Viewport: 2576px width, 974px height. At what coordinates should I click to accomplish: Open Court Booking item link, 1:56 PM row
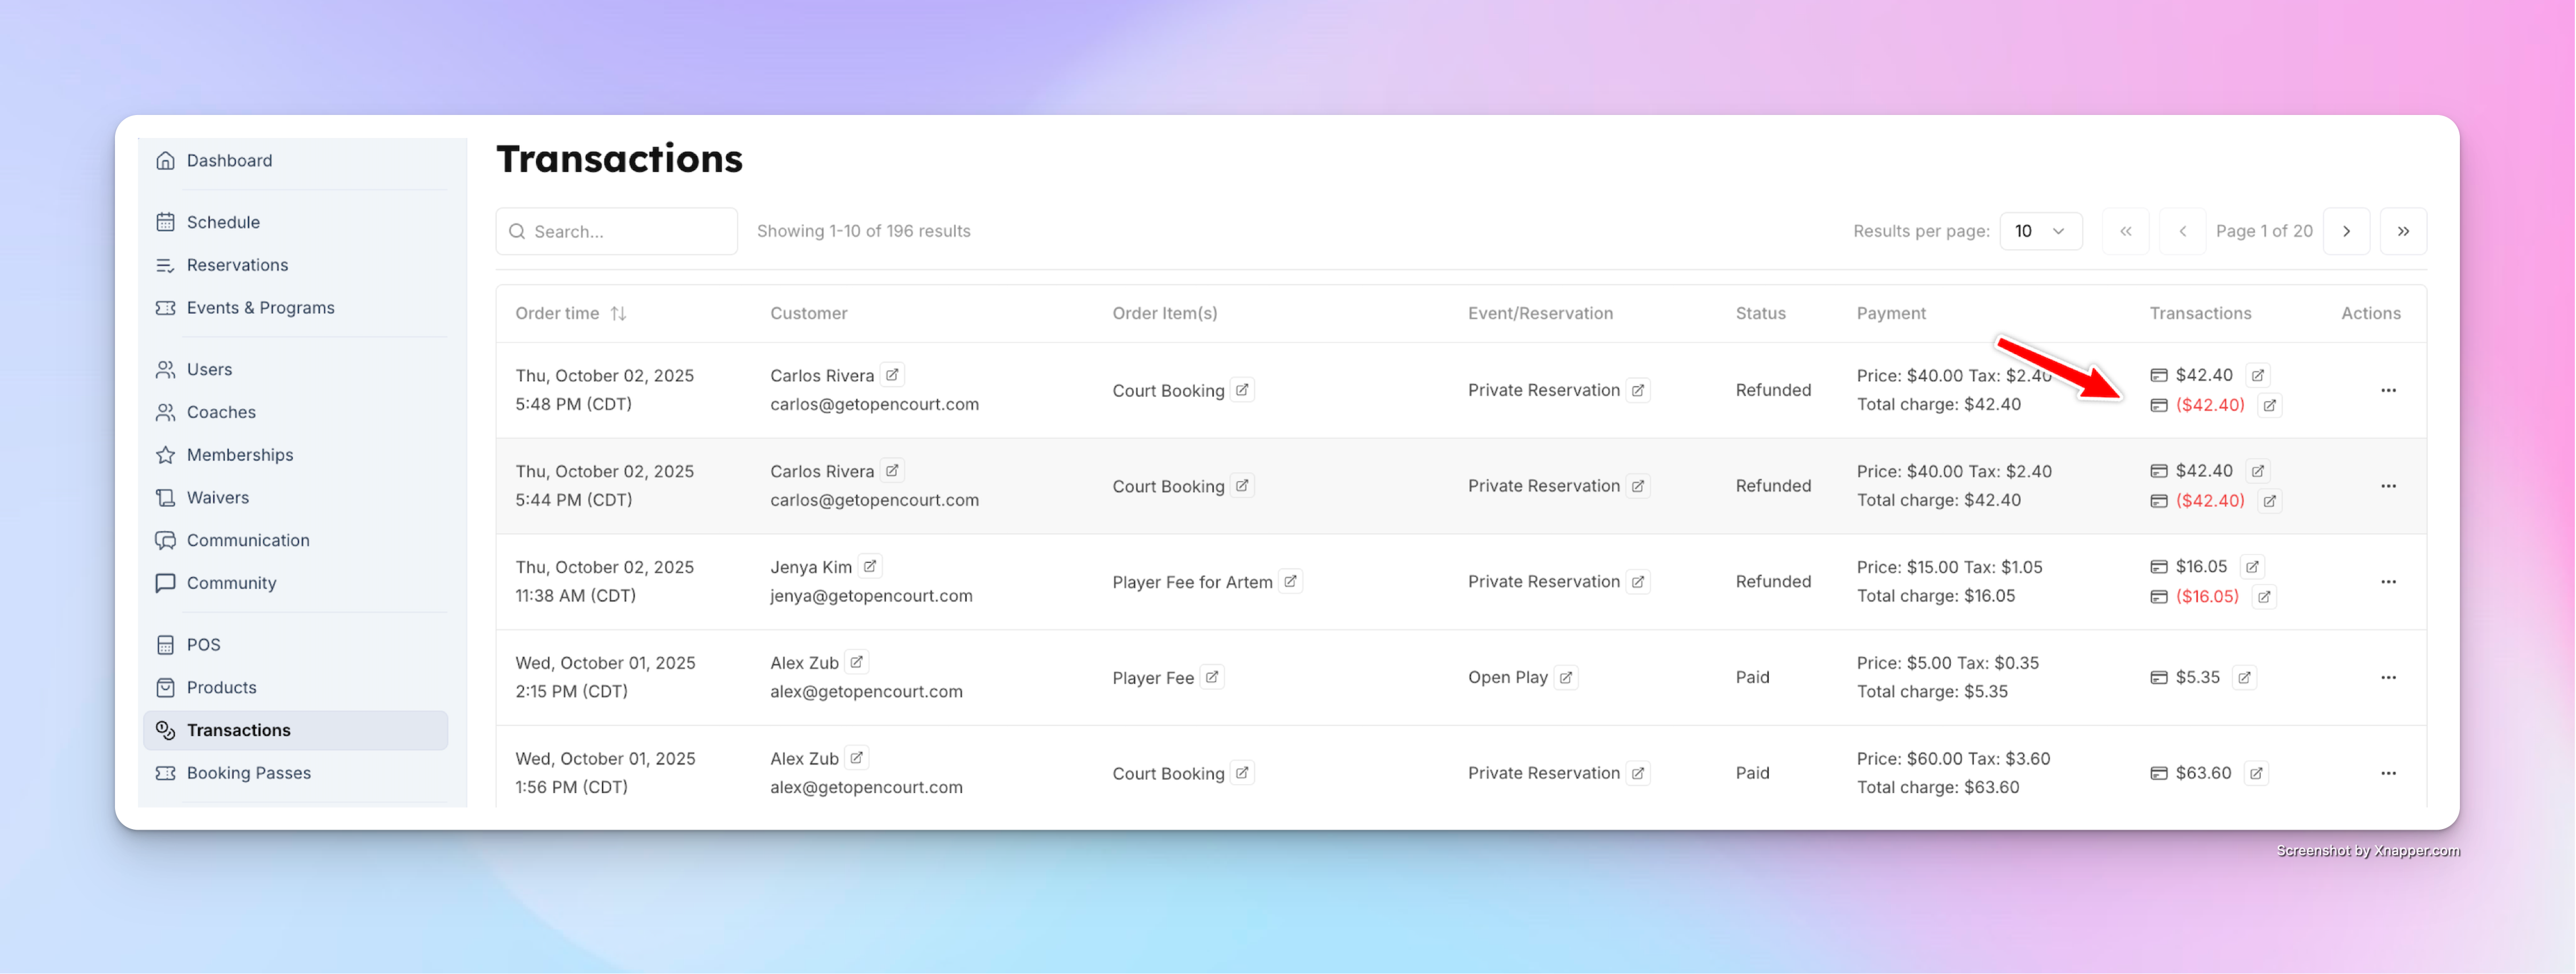click(1242, 773)
